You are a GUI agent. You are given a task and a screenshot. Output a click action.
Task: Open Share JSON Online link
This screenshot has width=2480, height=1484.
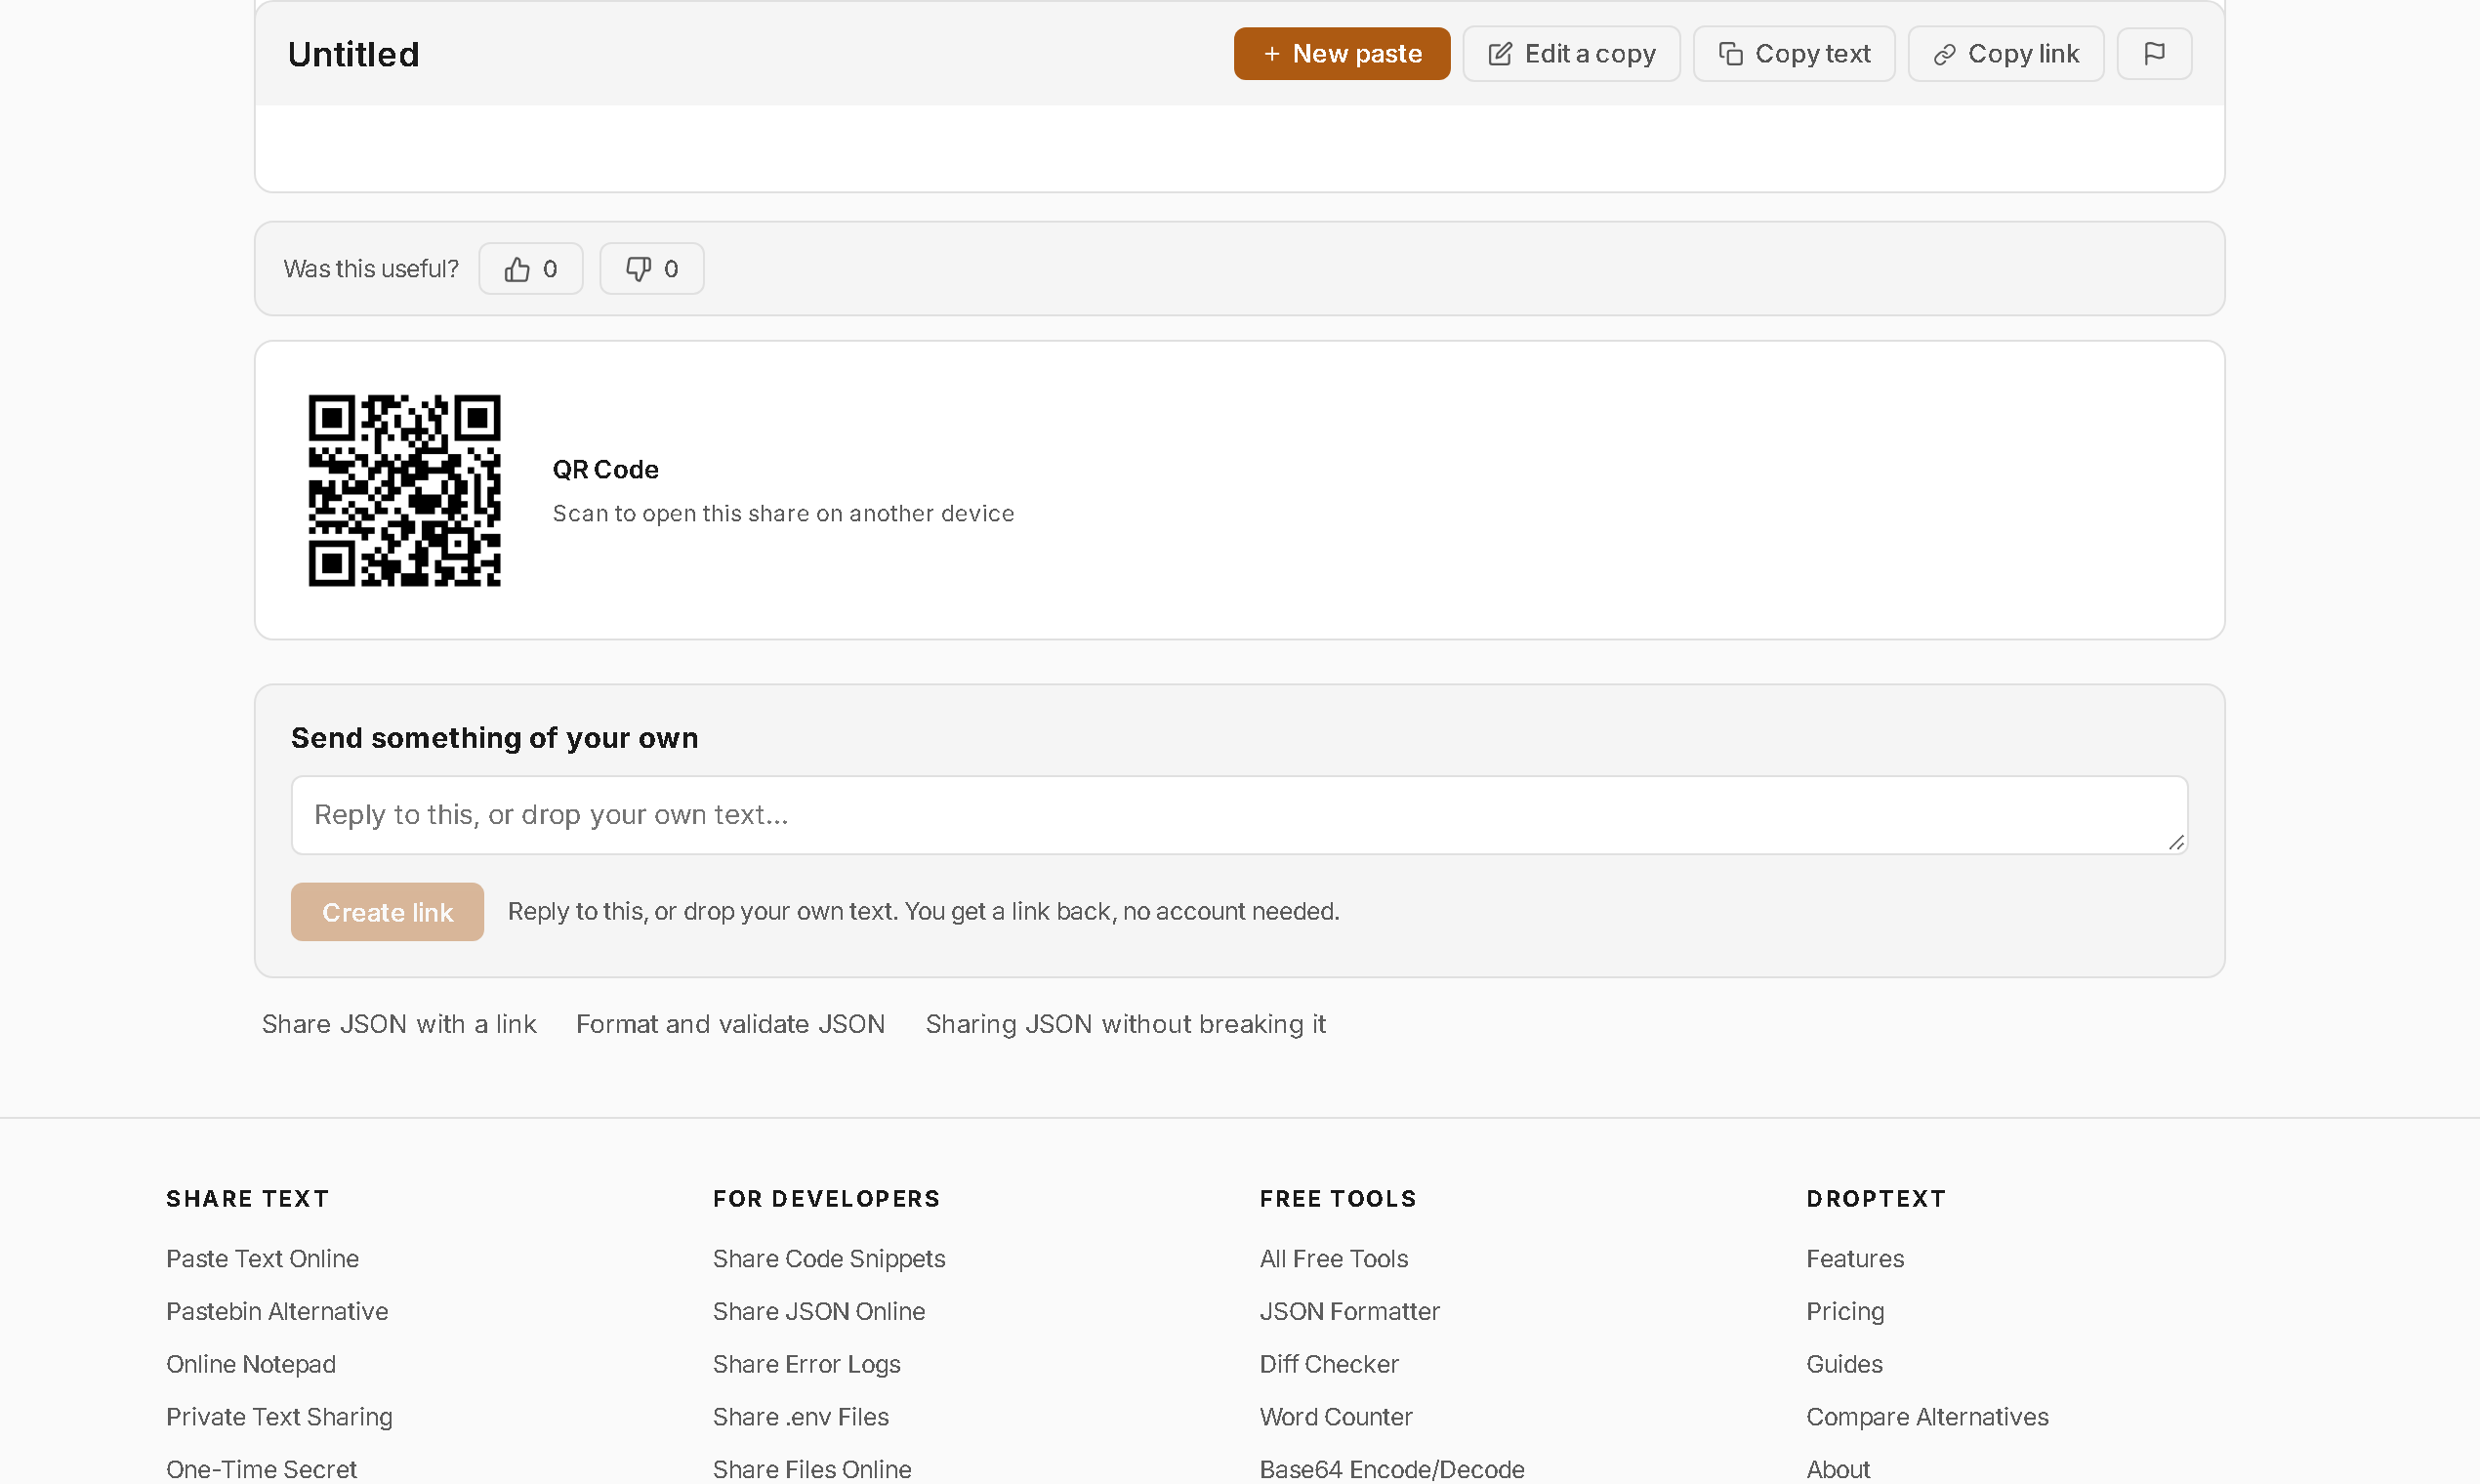pyautogui.click(x=819, y=1311)
